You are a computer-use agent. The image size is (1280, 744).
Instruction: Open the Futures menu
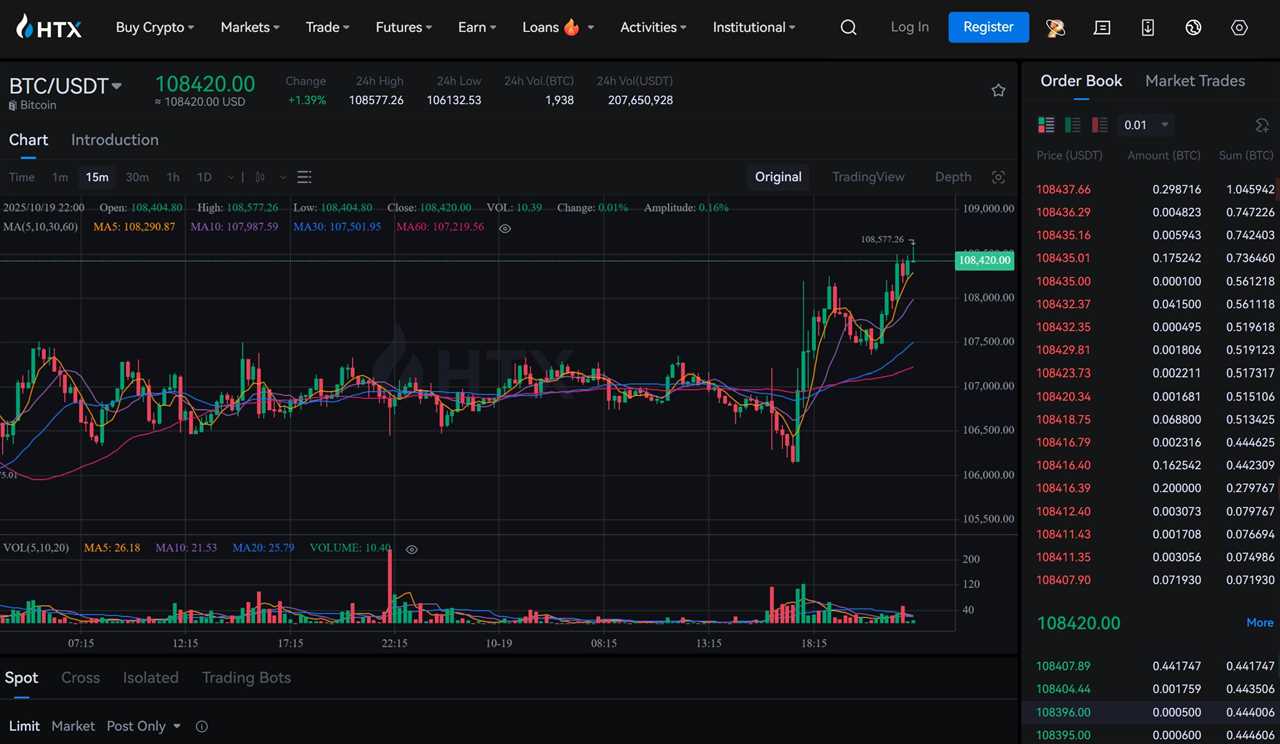click(403, 28)
